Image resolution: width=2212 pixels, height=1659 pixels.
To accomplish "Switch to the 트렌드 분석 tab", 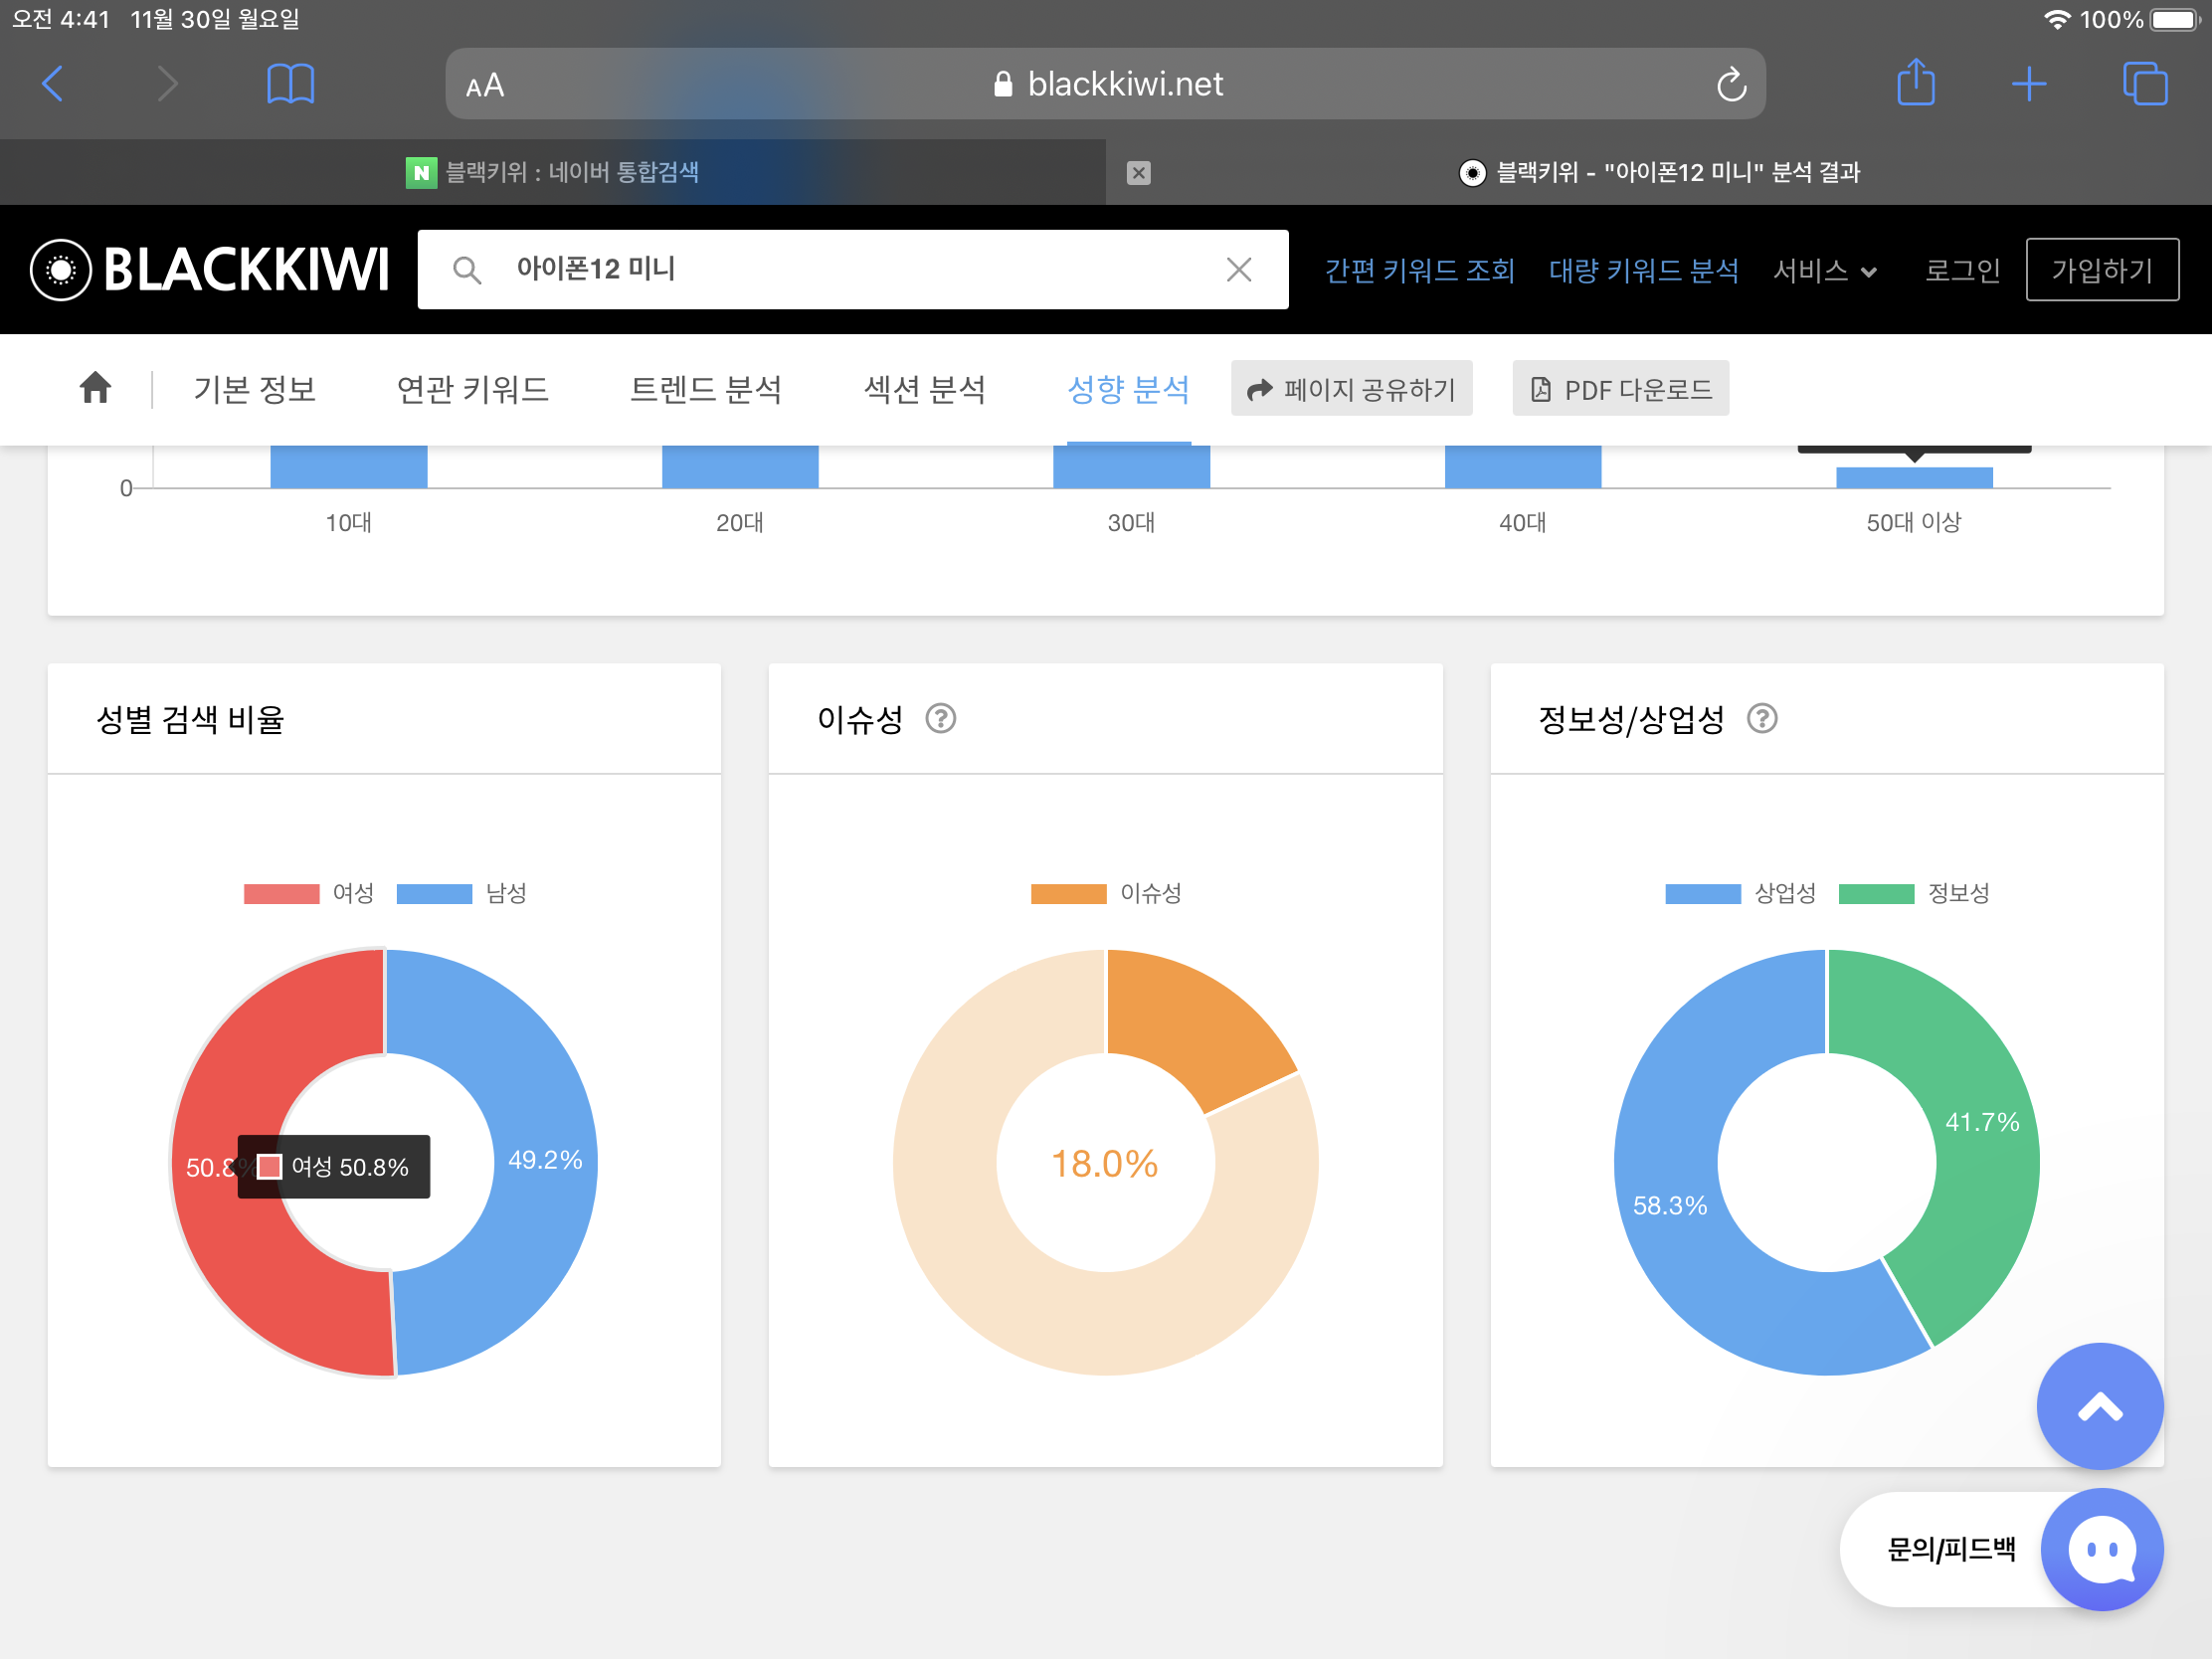I will pyautogui.click(x=706, y=389).
